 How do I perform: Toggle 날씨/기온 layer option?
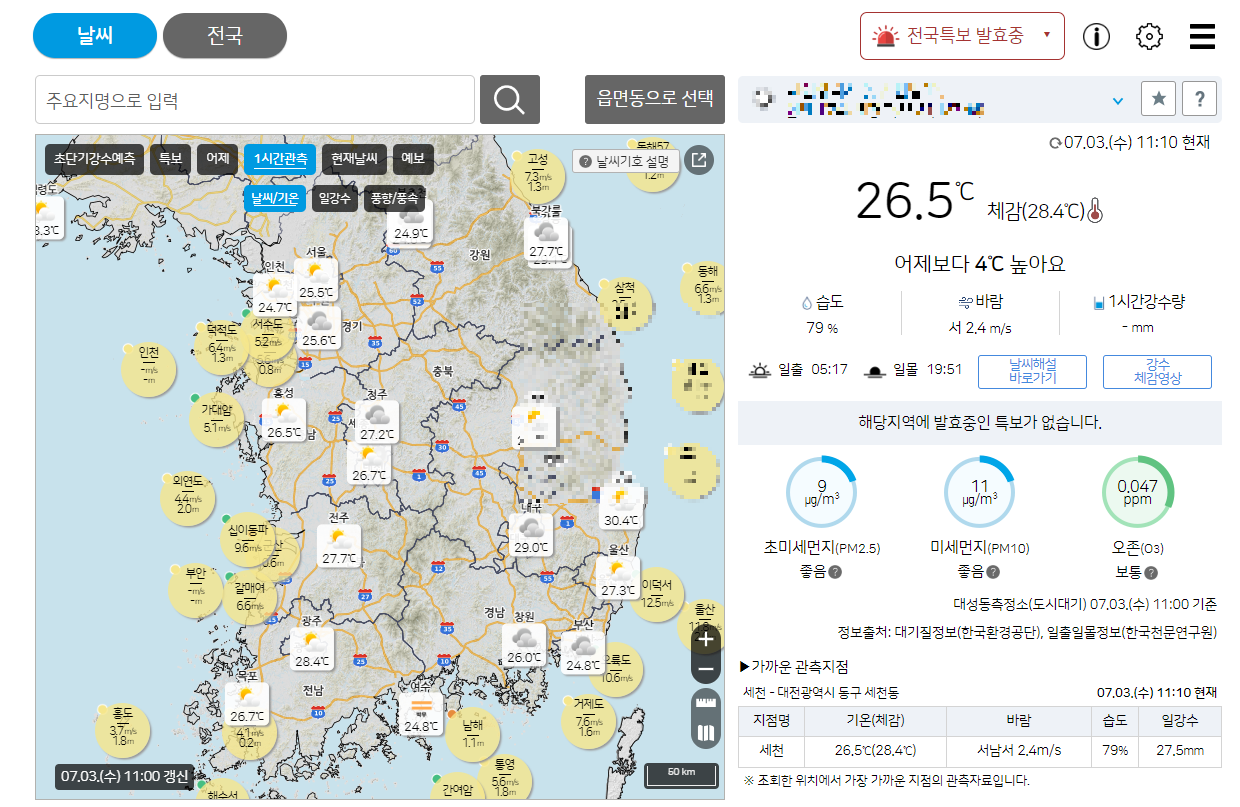[x=275, y=199]
